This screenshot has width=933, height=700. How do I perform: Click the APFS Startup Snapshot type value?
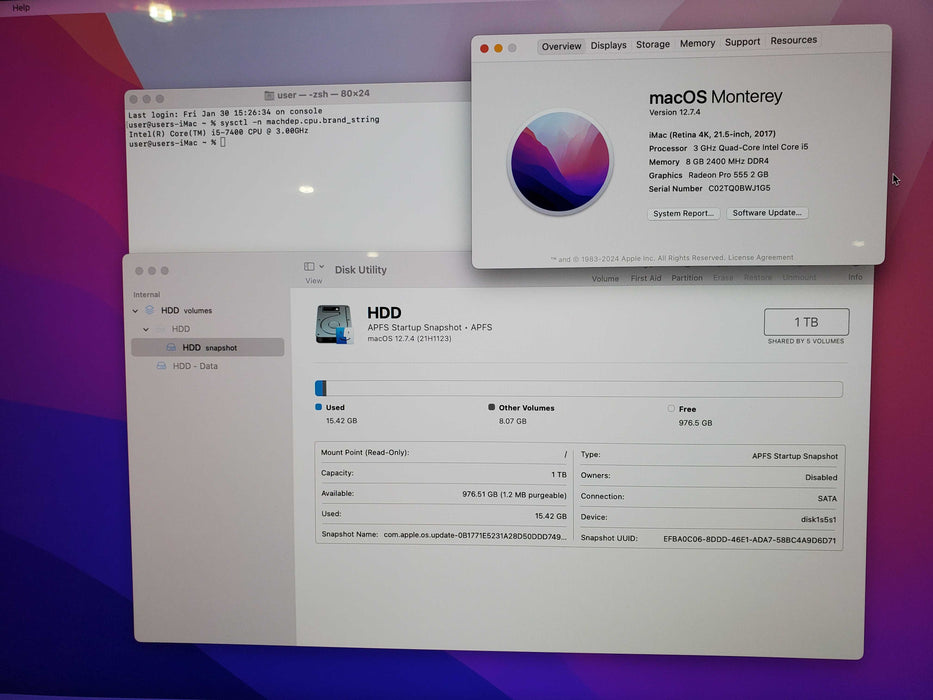[x=794, y=456]
